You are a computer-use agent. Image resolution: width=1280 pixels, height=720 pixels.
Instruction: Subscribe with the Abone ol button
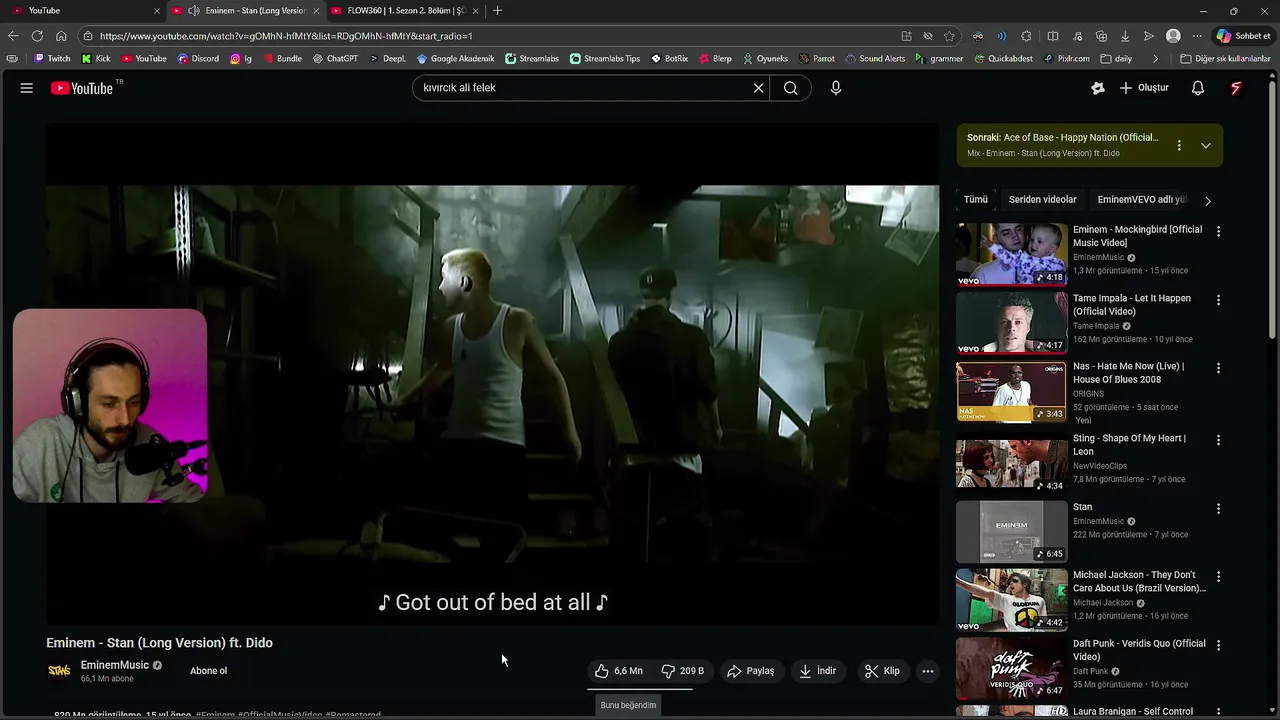209,671
